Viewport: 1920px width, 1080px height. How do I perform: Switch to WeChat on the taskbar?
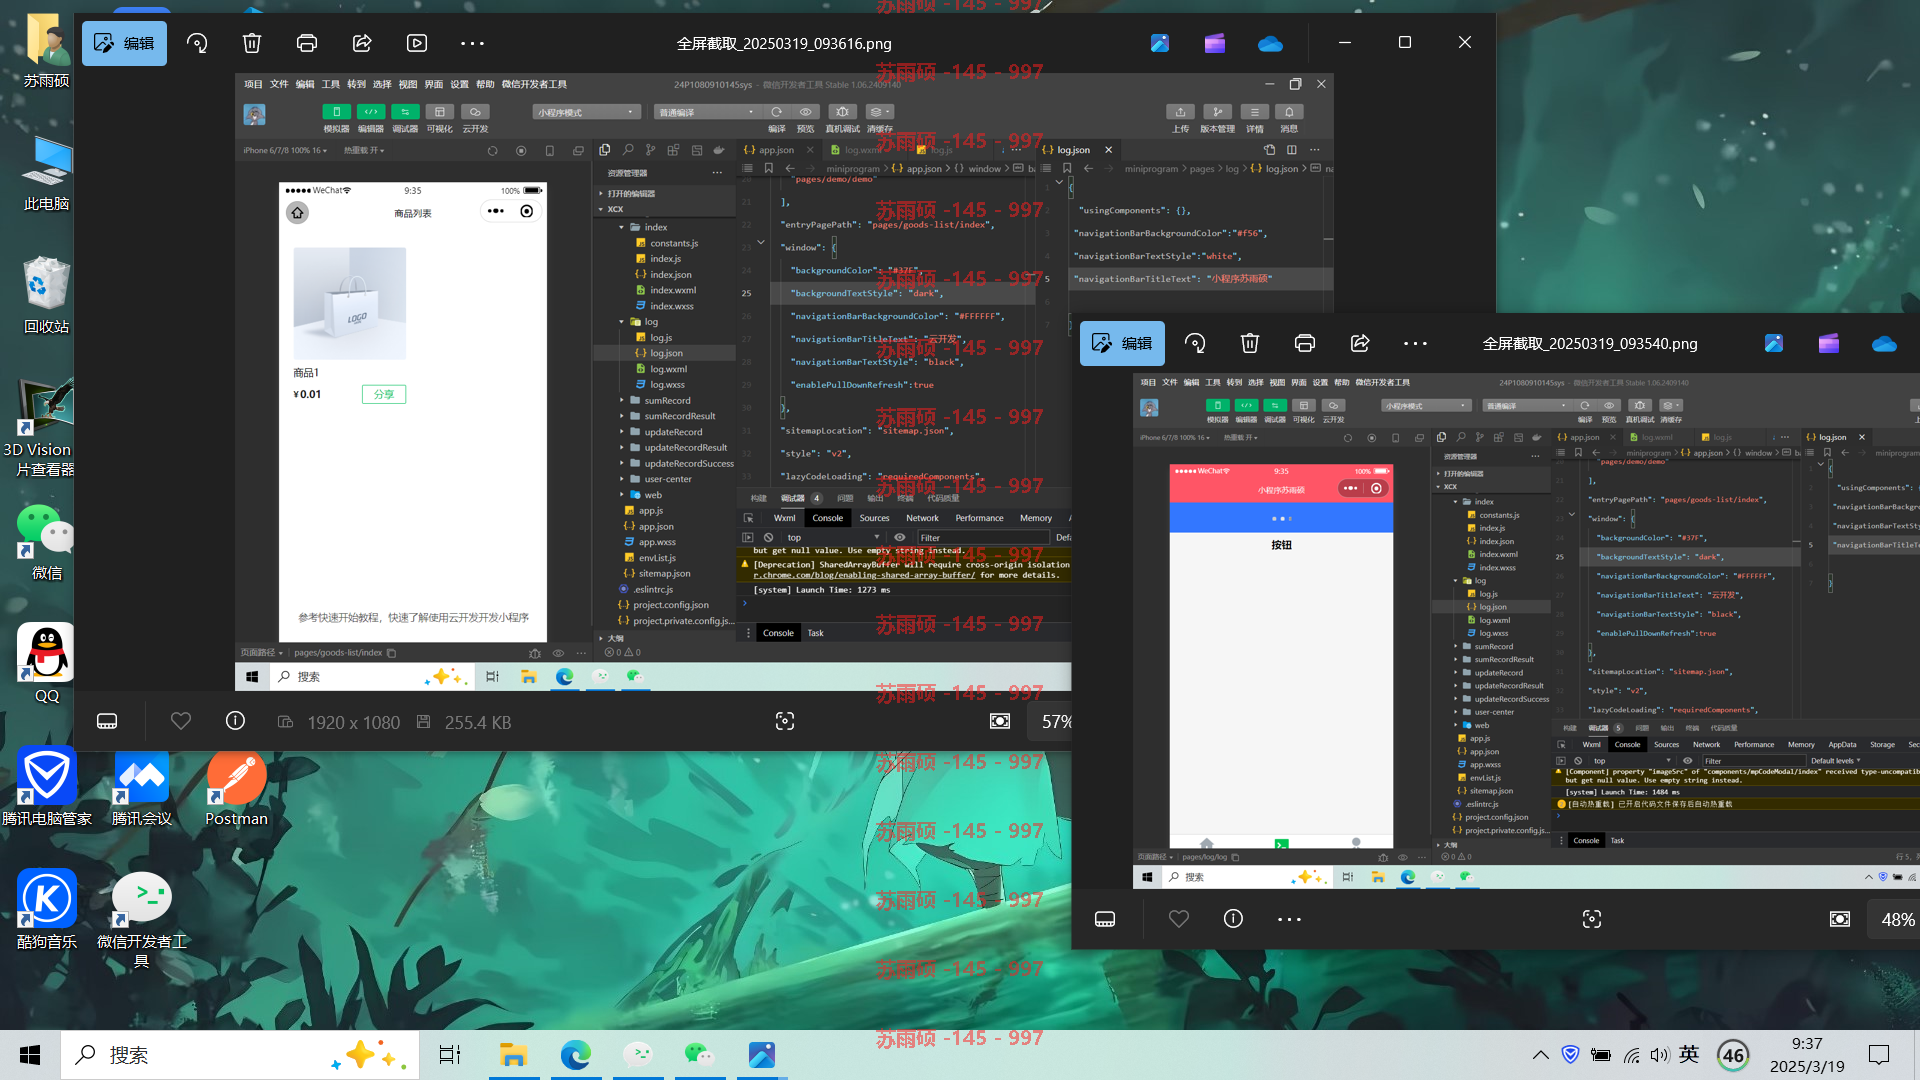tap(700, 1055)
